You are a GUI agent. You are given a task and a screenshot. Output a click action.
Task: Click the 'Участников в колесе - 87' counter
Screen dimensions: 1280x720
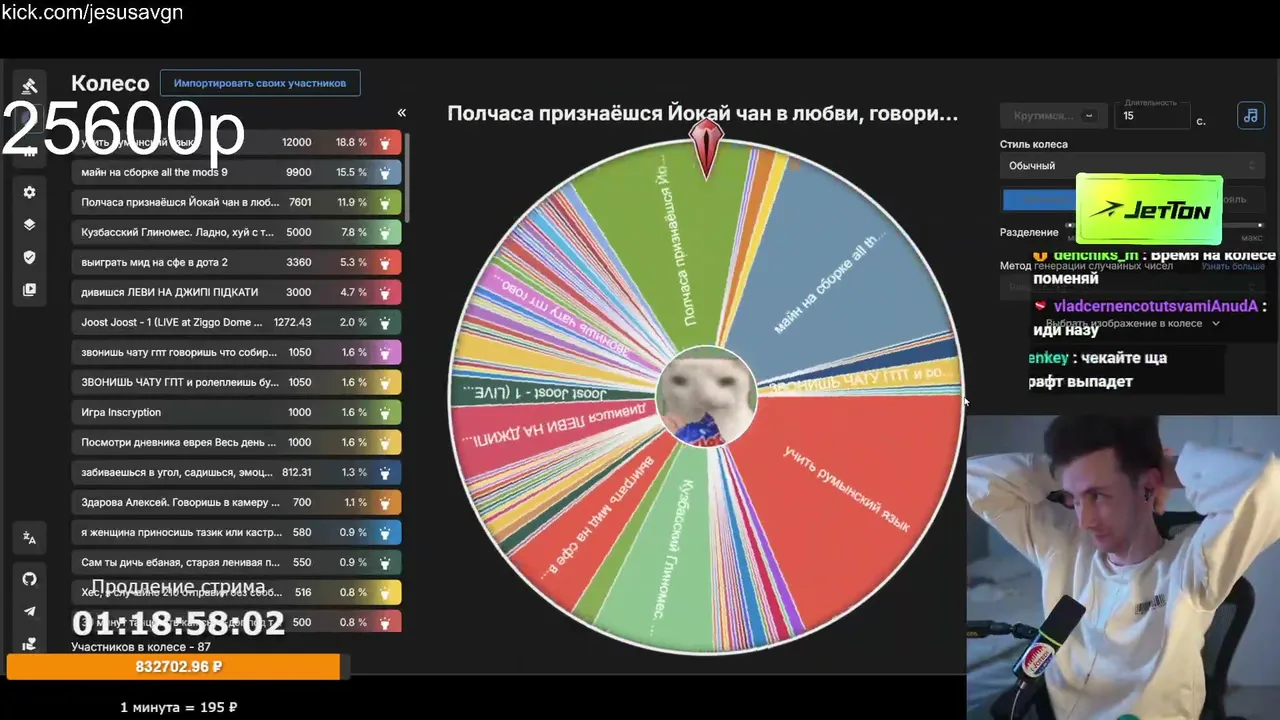tap(141, 647)
